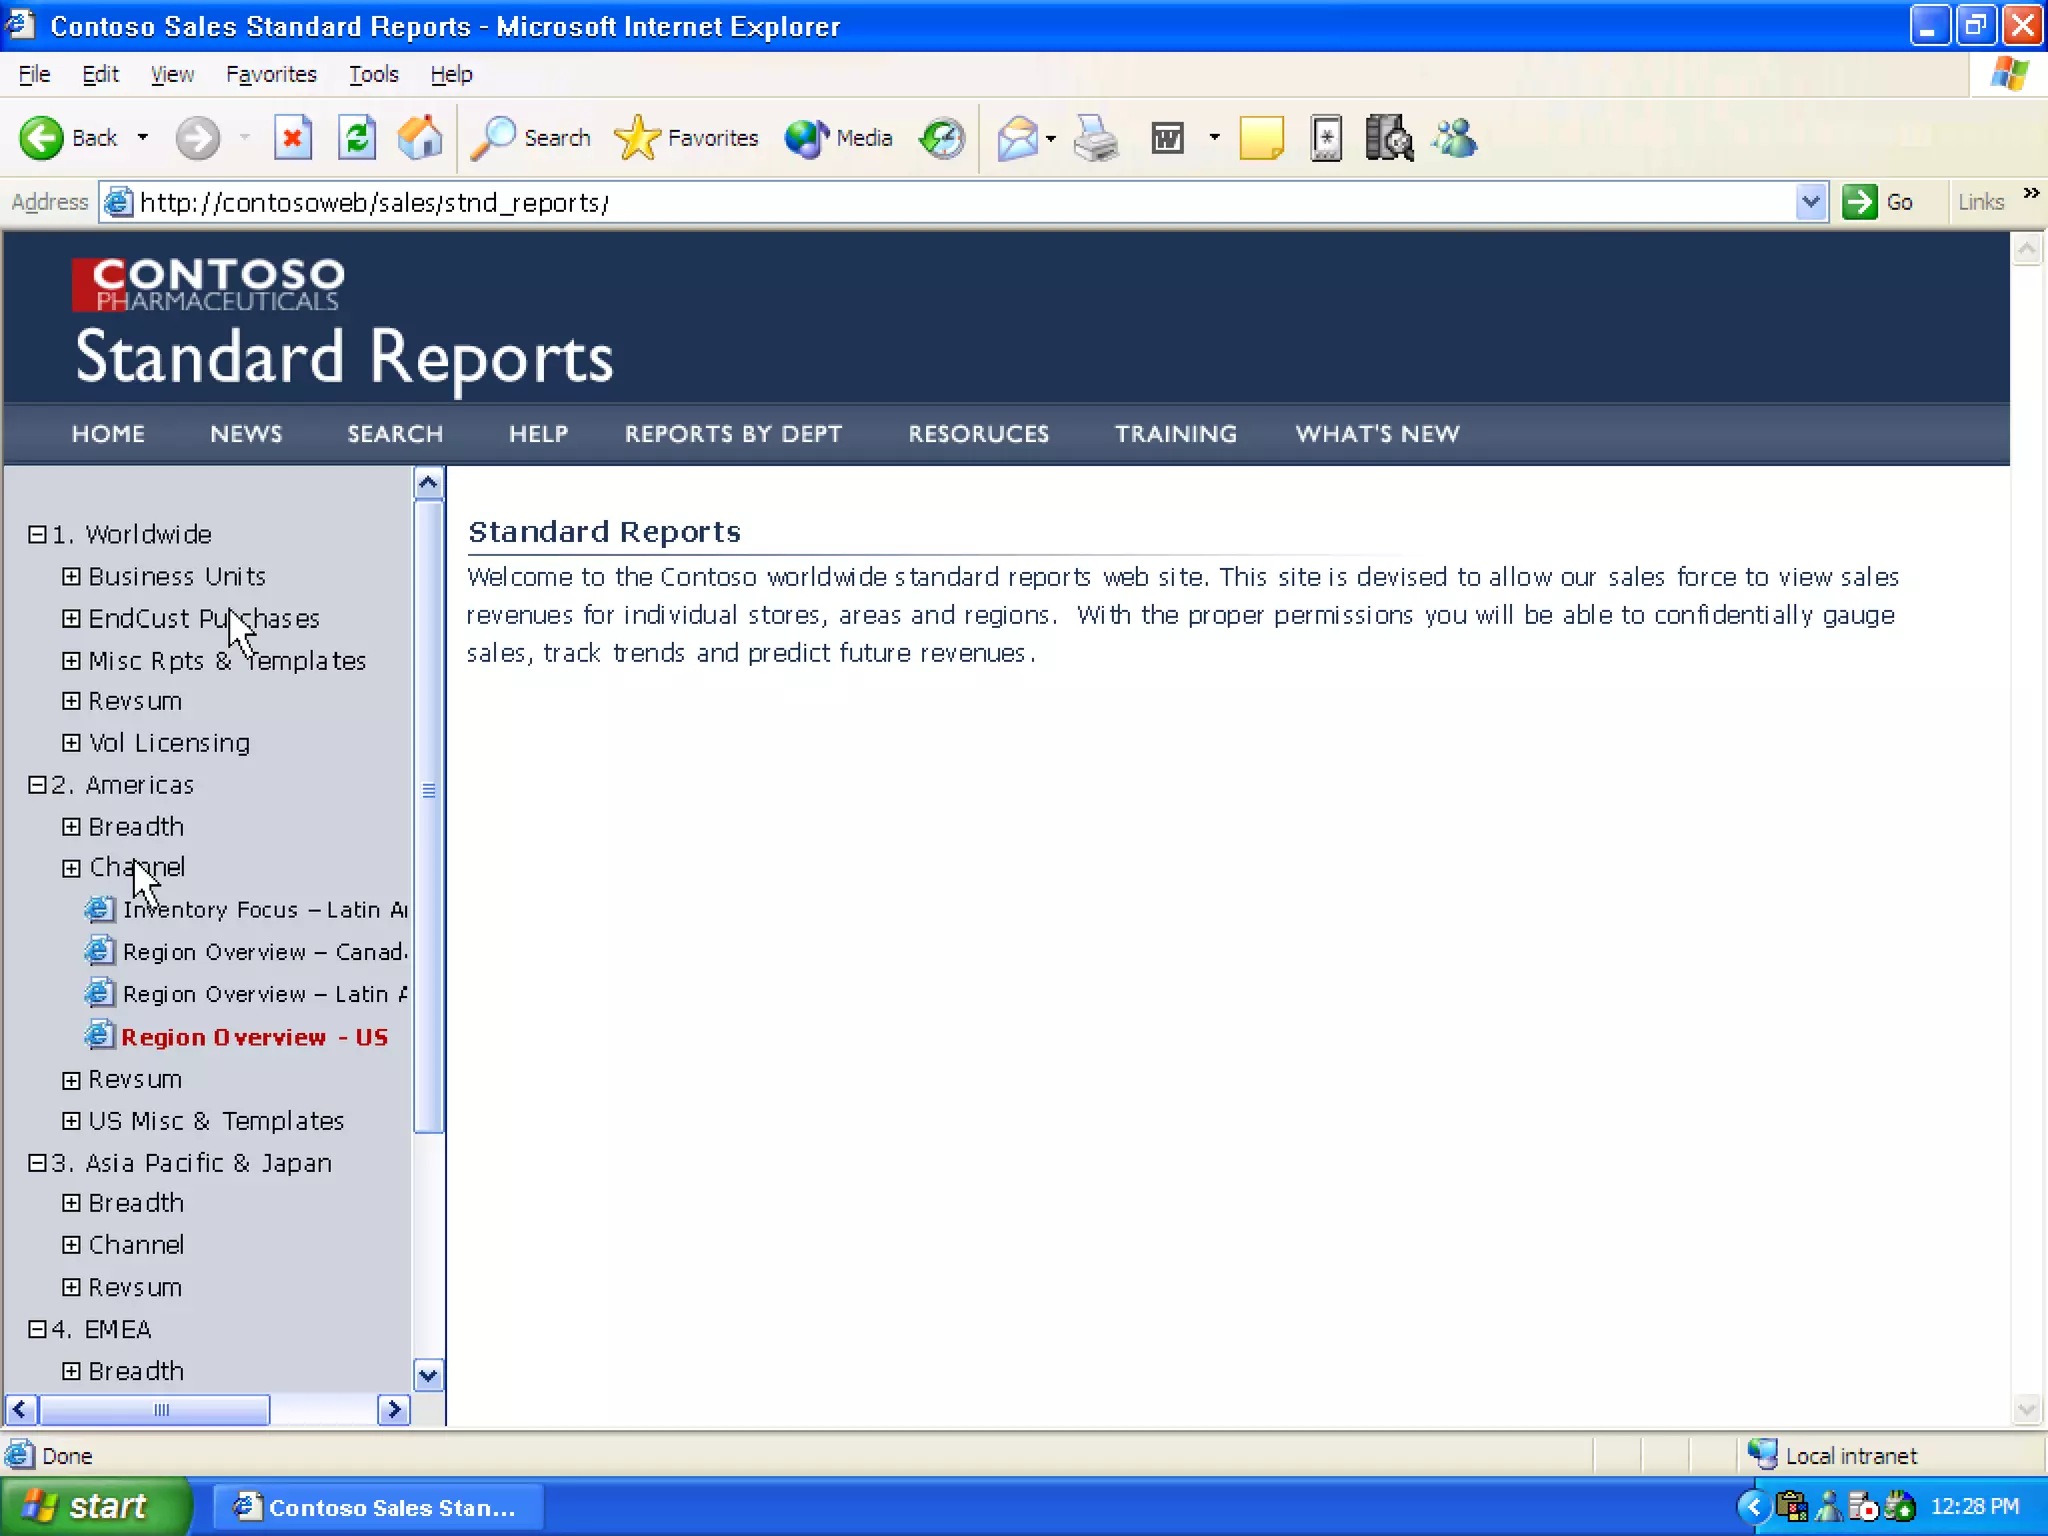Collapse the 2. Americas tree node
The height and width of the screenshot is (1536, 2048).
tap(37, 785)
